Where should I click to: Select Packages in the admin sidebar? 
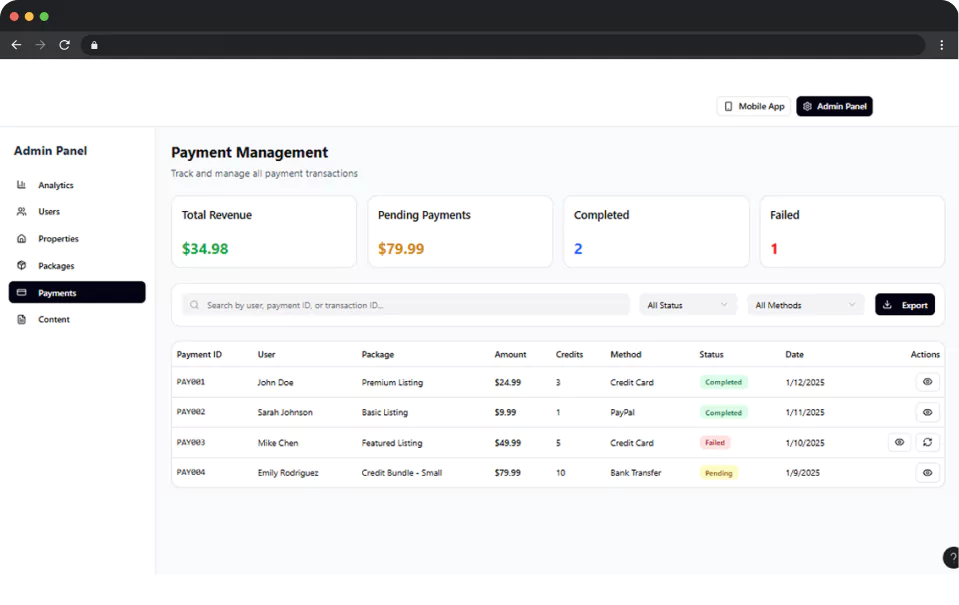(x=56, y=266)
